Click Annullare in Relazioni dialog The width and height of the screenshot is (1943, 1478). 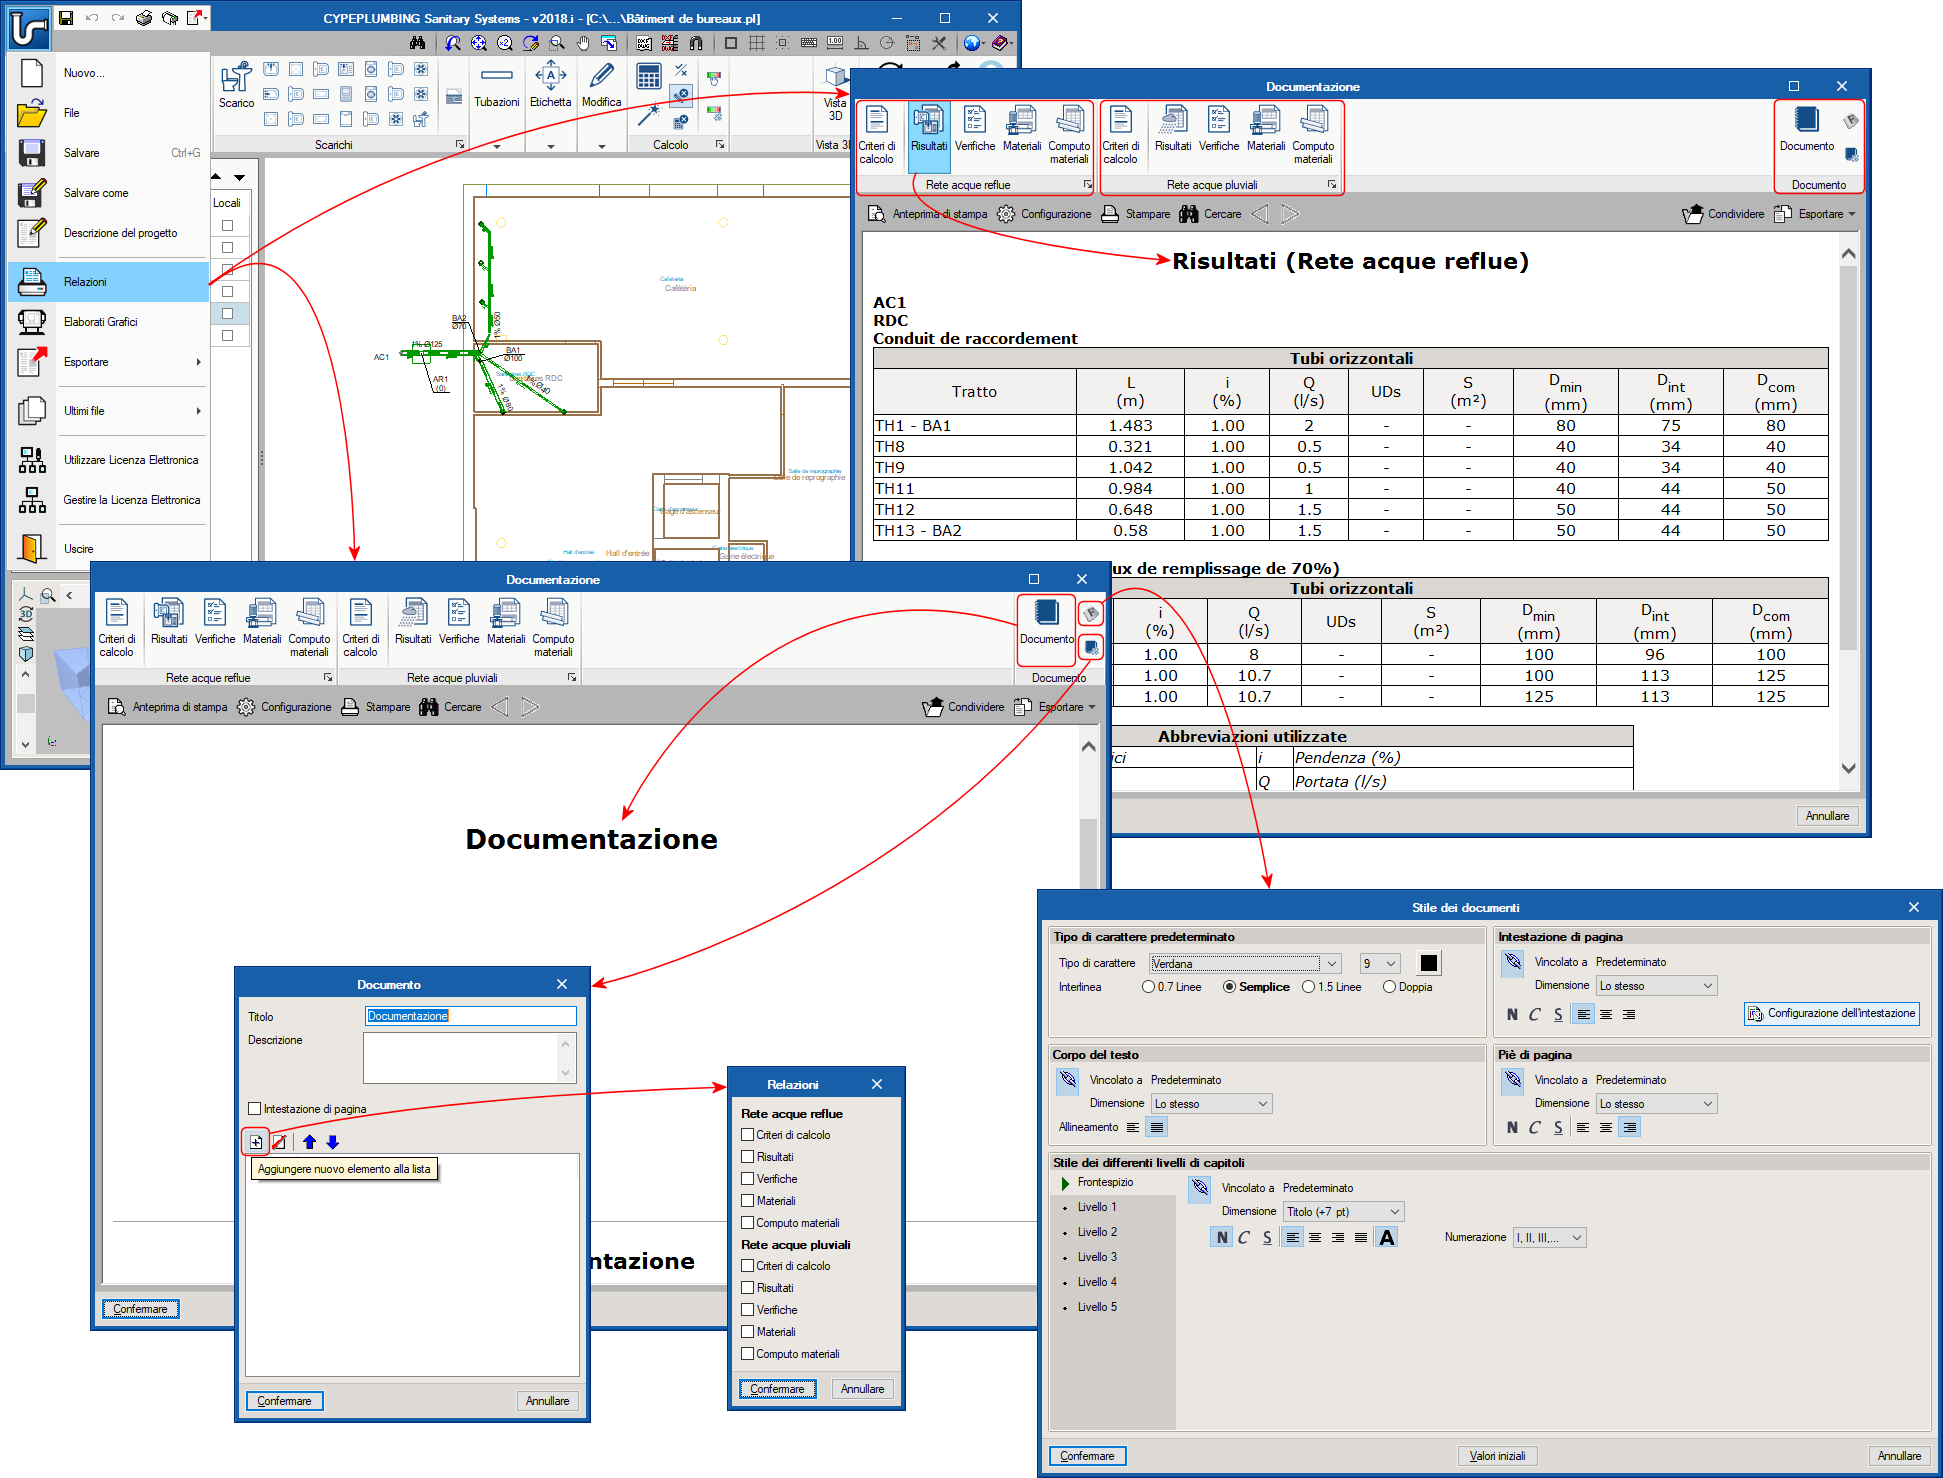tap(862, 1389)
